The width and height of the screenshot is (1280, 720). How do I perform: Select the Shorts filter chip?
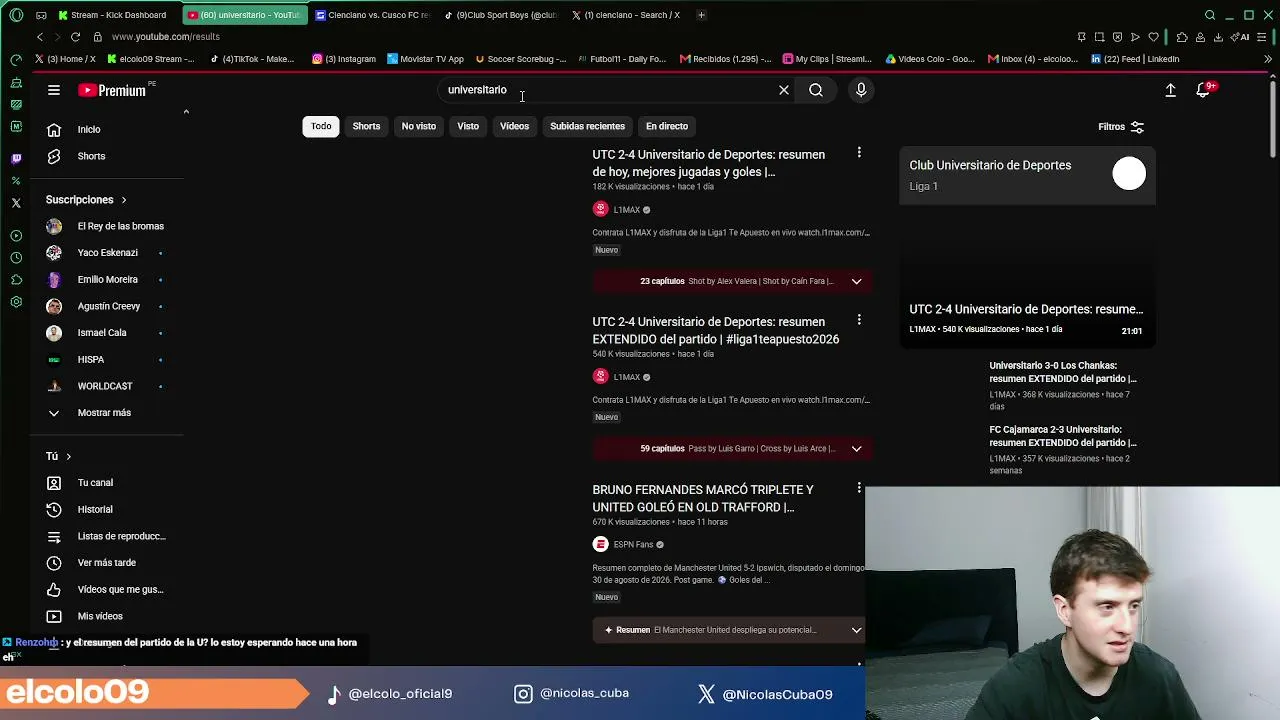point(366,126)
